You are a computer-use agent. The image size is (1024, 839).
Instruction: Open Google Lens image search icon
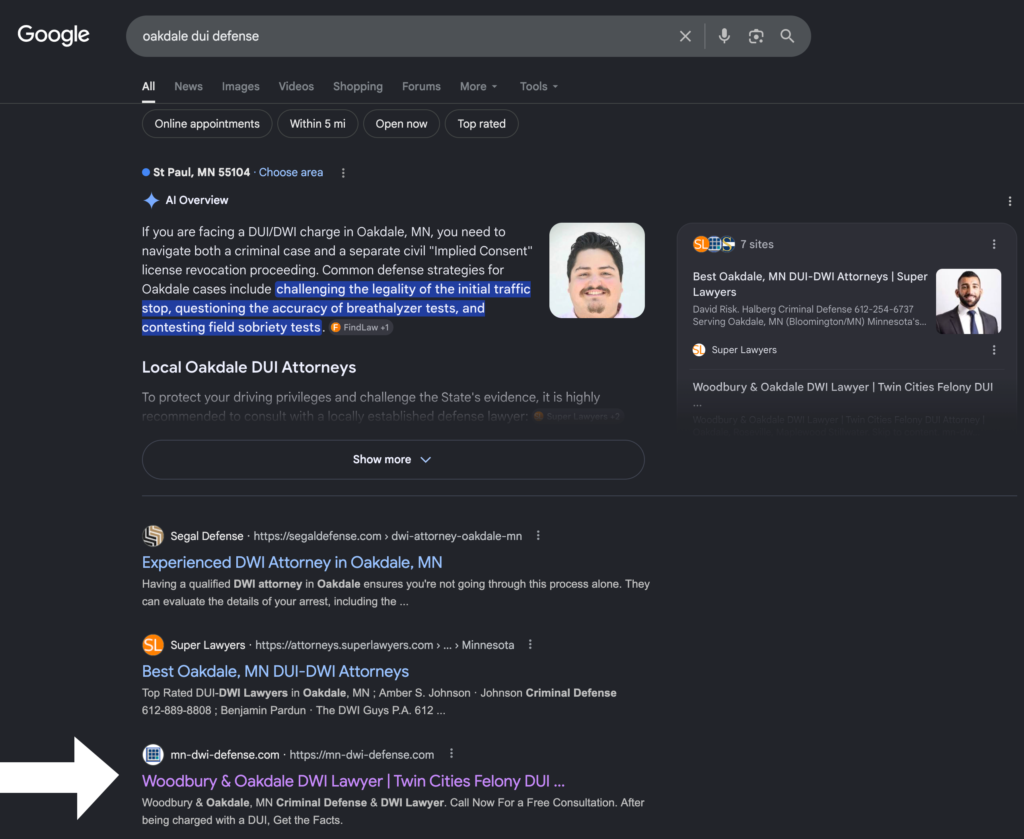(756, 37)
